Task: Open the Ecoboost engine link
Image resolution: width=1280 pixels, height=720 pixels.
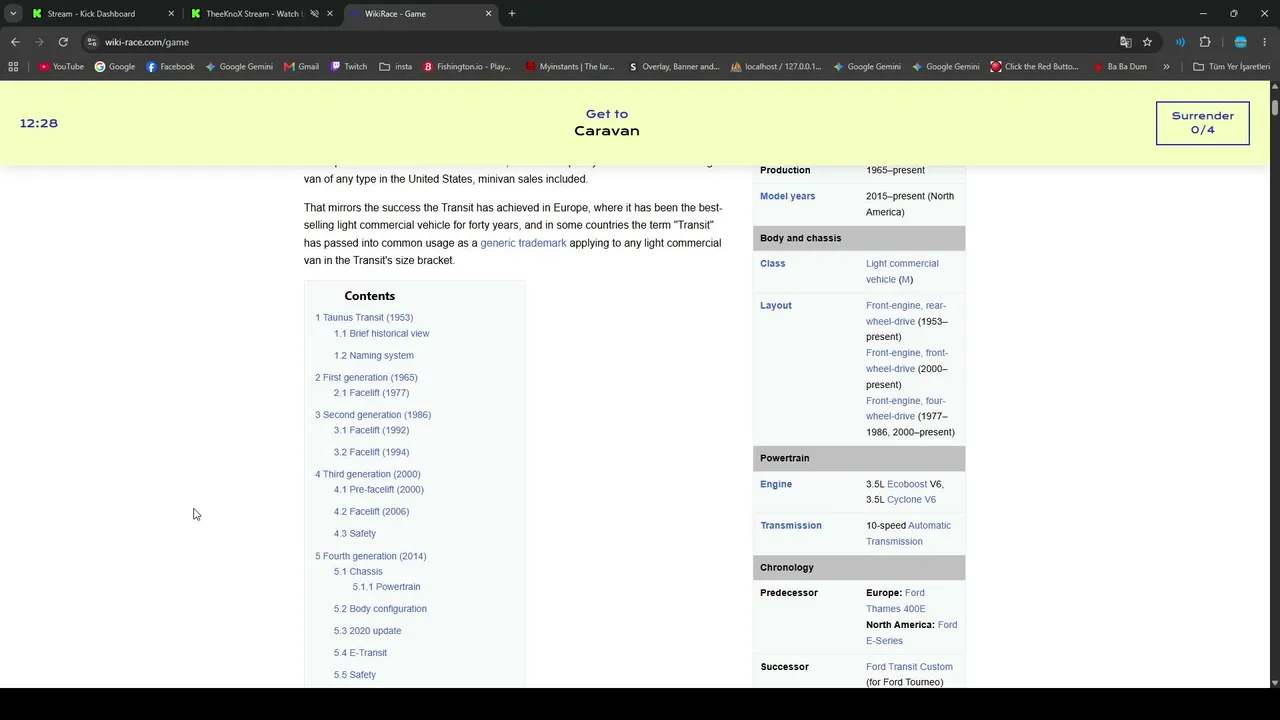Action: click(x=907, y=484)
